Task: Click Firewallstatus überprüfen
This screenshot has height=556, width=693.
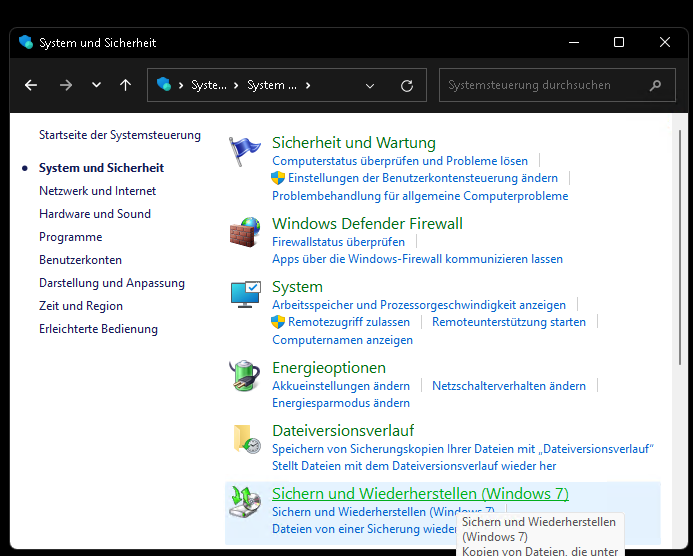Action: [339, 242]
